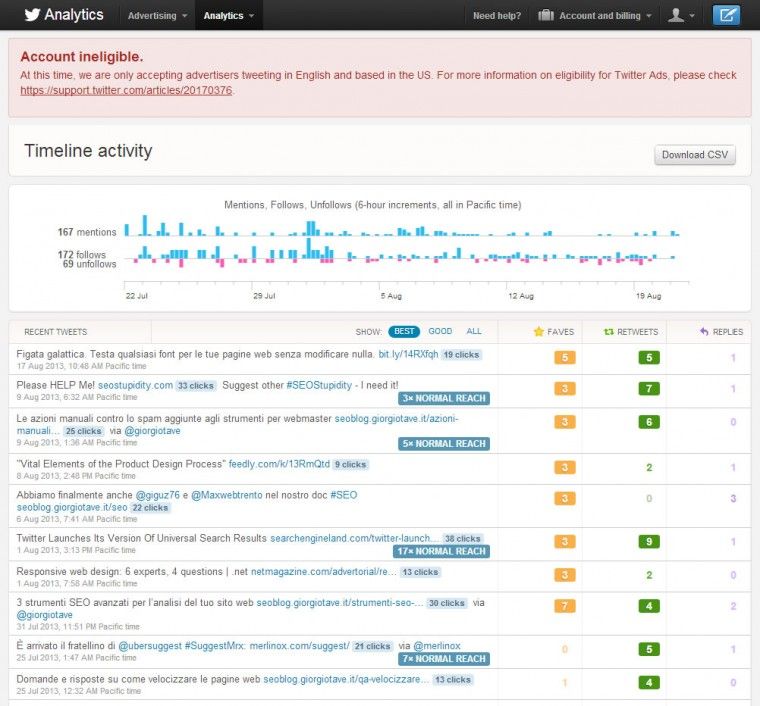Click the RECENT TWEETS column header

(56, 332)
